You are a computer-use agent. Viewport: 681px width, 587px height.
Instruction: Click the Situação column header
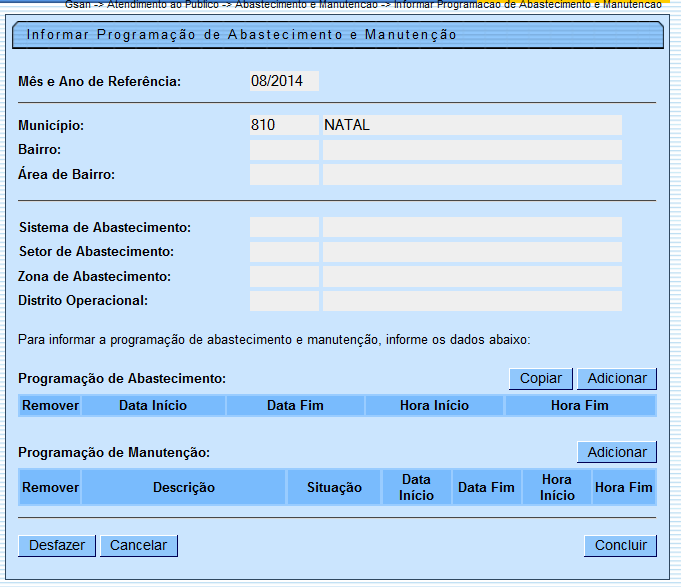(x=334, y=487)
